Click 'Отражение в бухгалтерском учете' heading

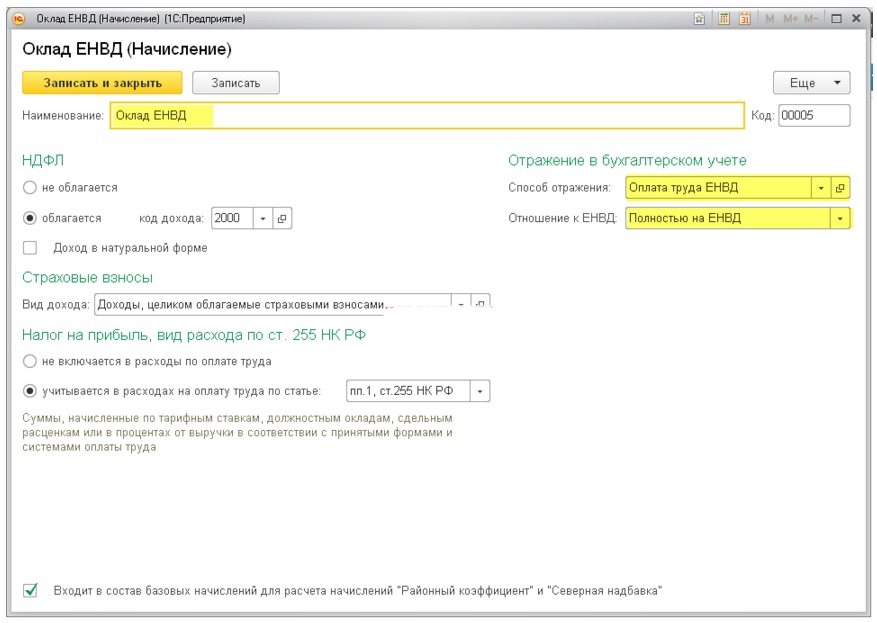click(627, 161)
